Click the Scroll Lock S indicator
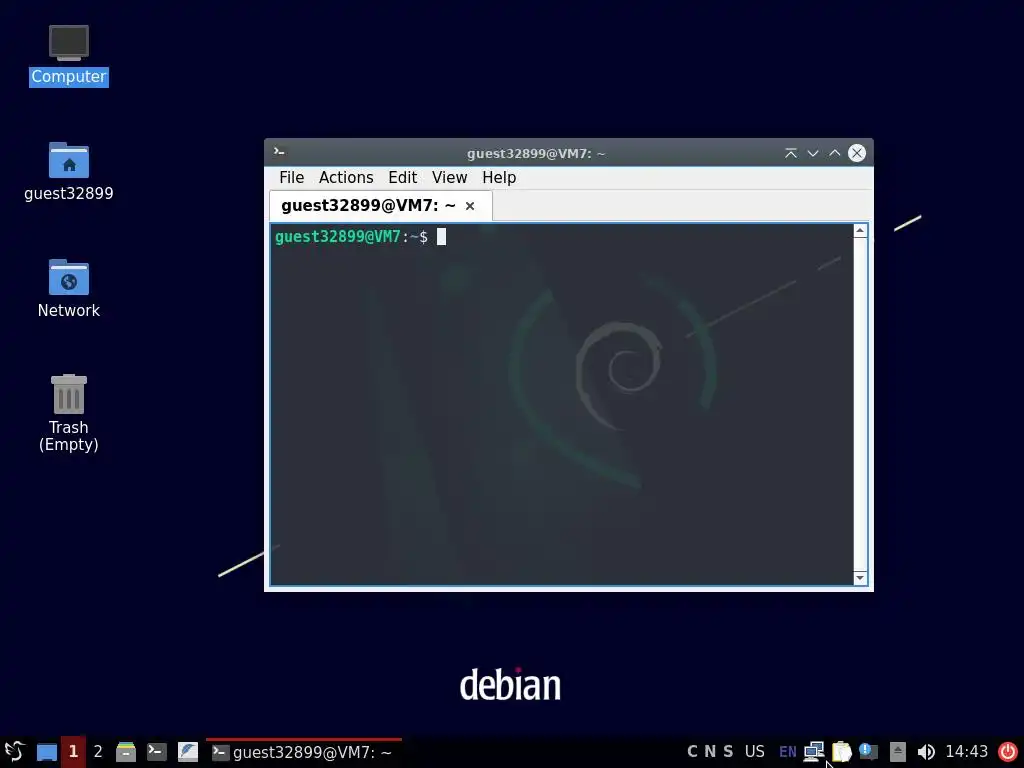The width and height of the screenshot is (1024, 768). tap(728, 752)
